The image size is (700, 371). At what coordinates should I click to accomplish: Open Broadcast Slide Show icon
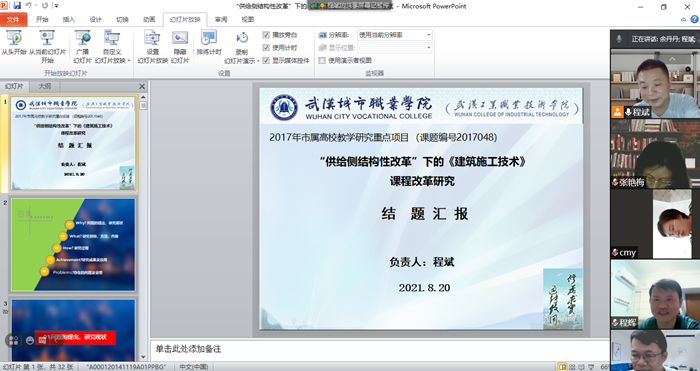[83, 38]
